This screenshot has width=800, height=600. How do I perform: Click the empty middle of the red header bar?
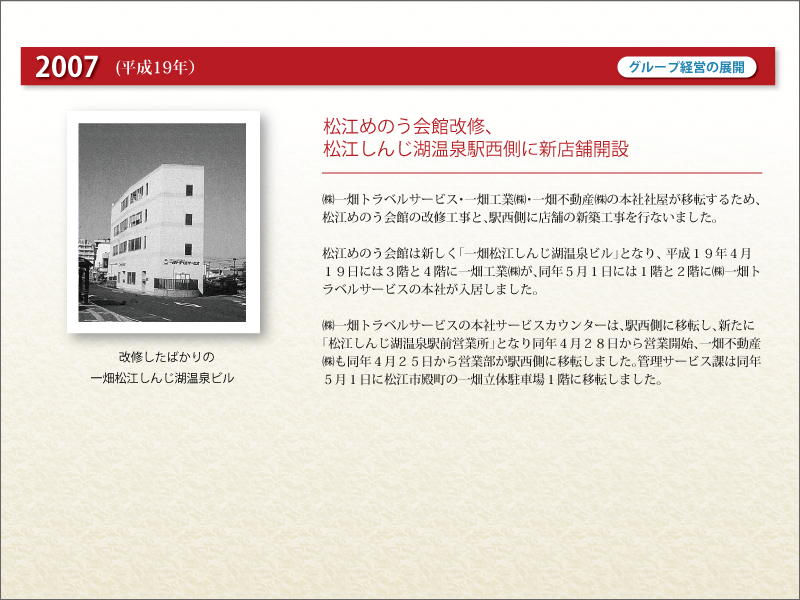(x=400, y=68)
